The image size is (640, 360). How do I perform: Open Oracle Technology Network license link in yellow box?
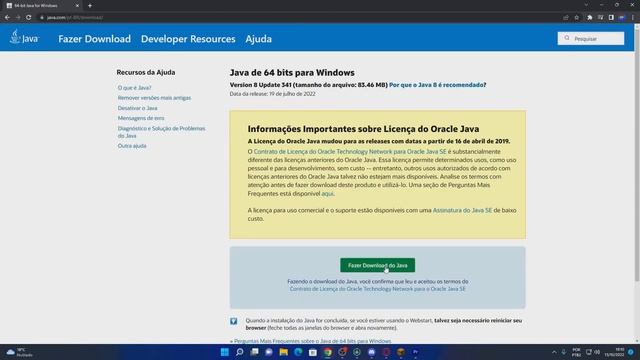[x=350, y=151]
